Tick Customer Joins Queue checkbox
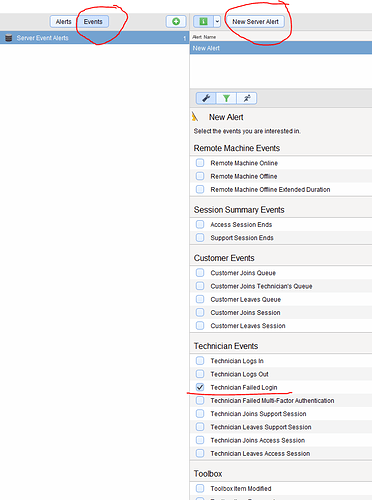Screen dimensions: 372x500 [200, 273]
